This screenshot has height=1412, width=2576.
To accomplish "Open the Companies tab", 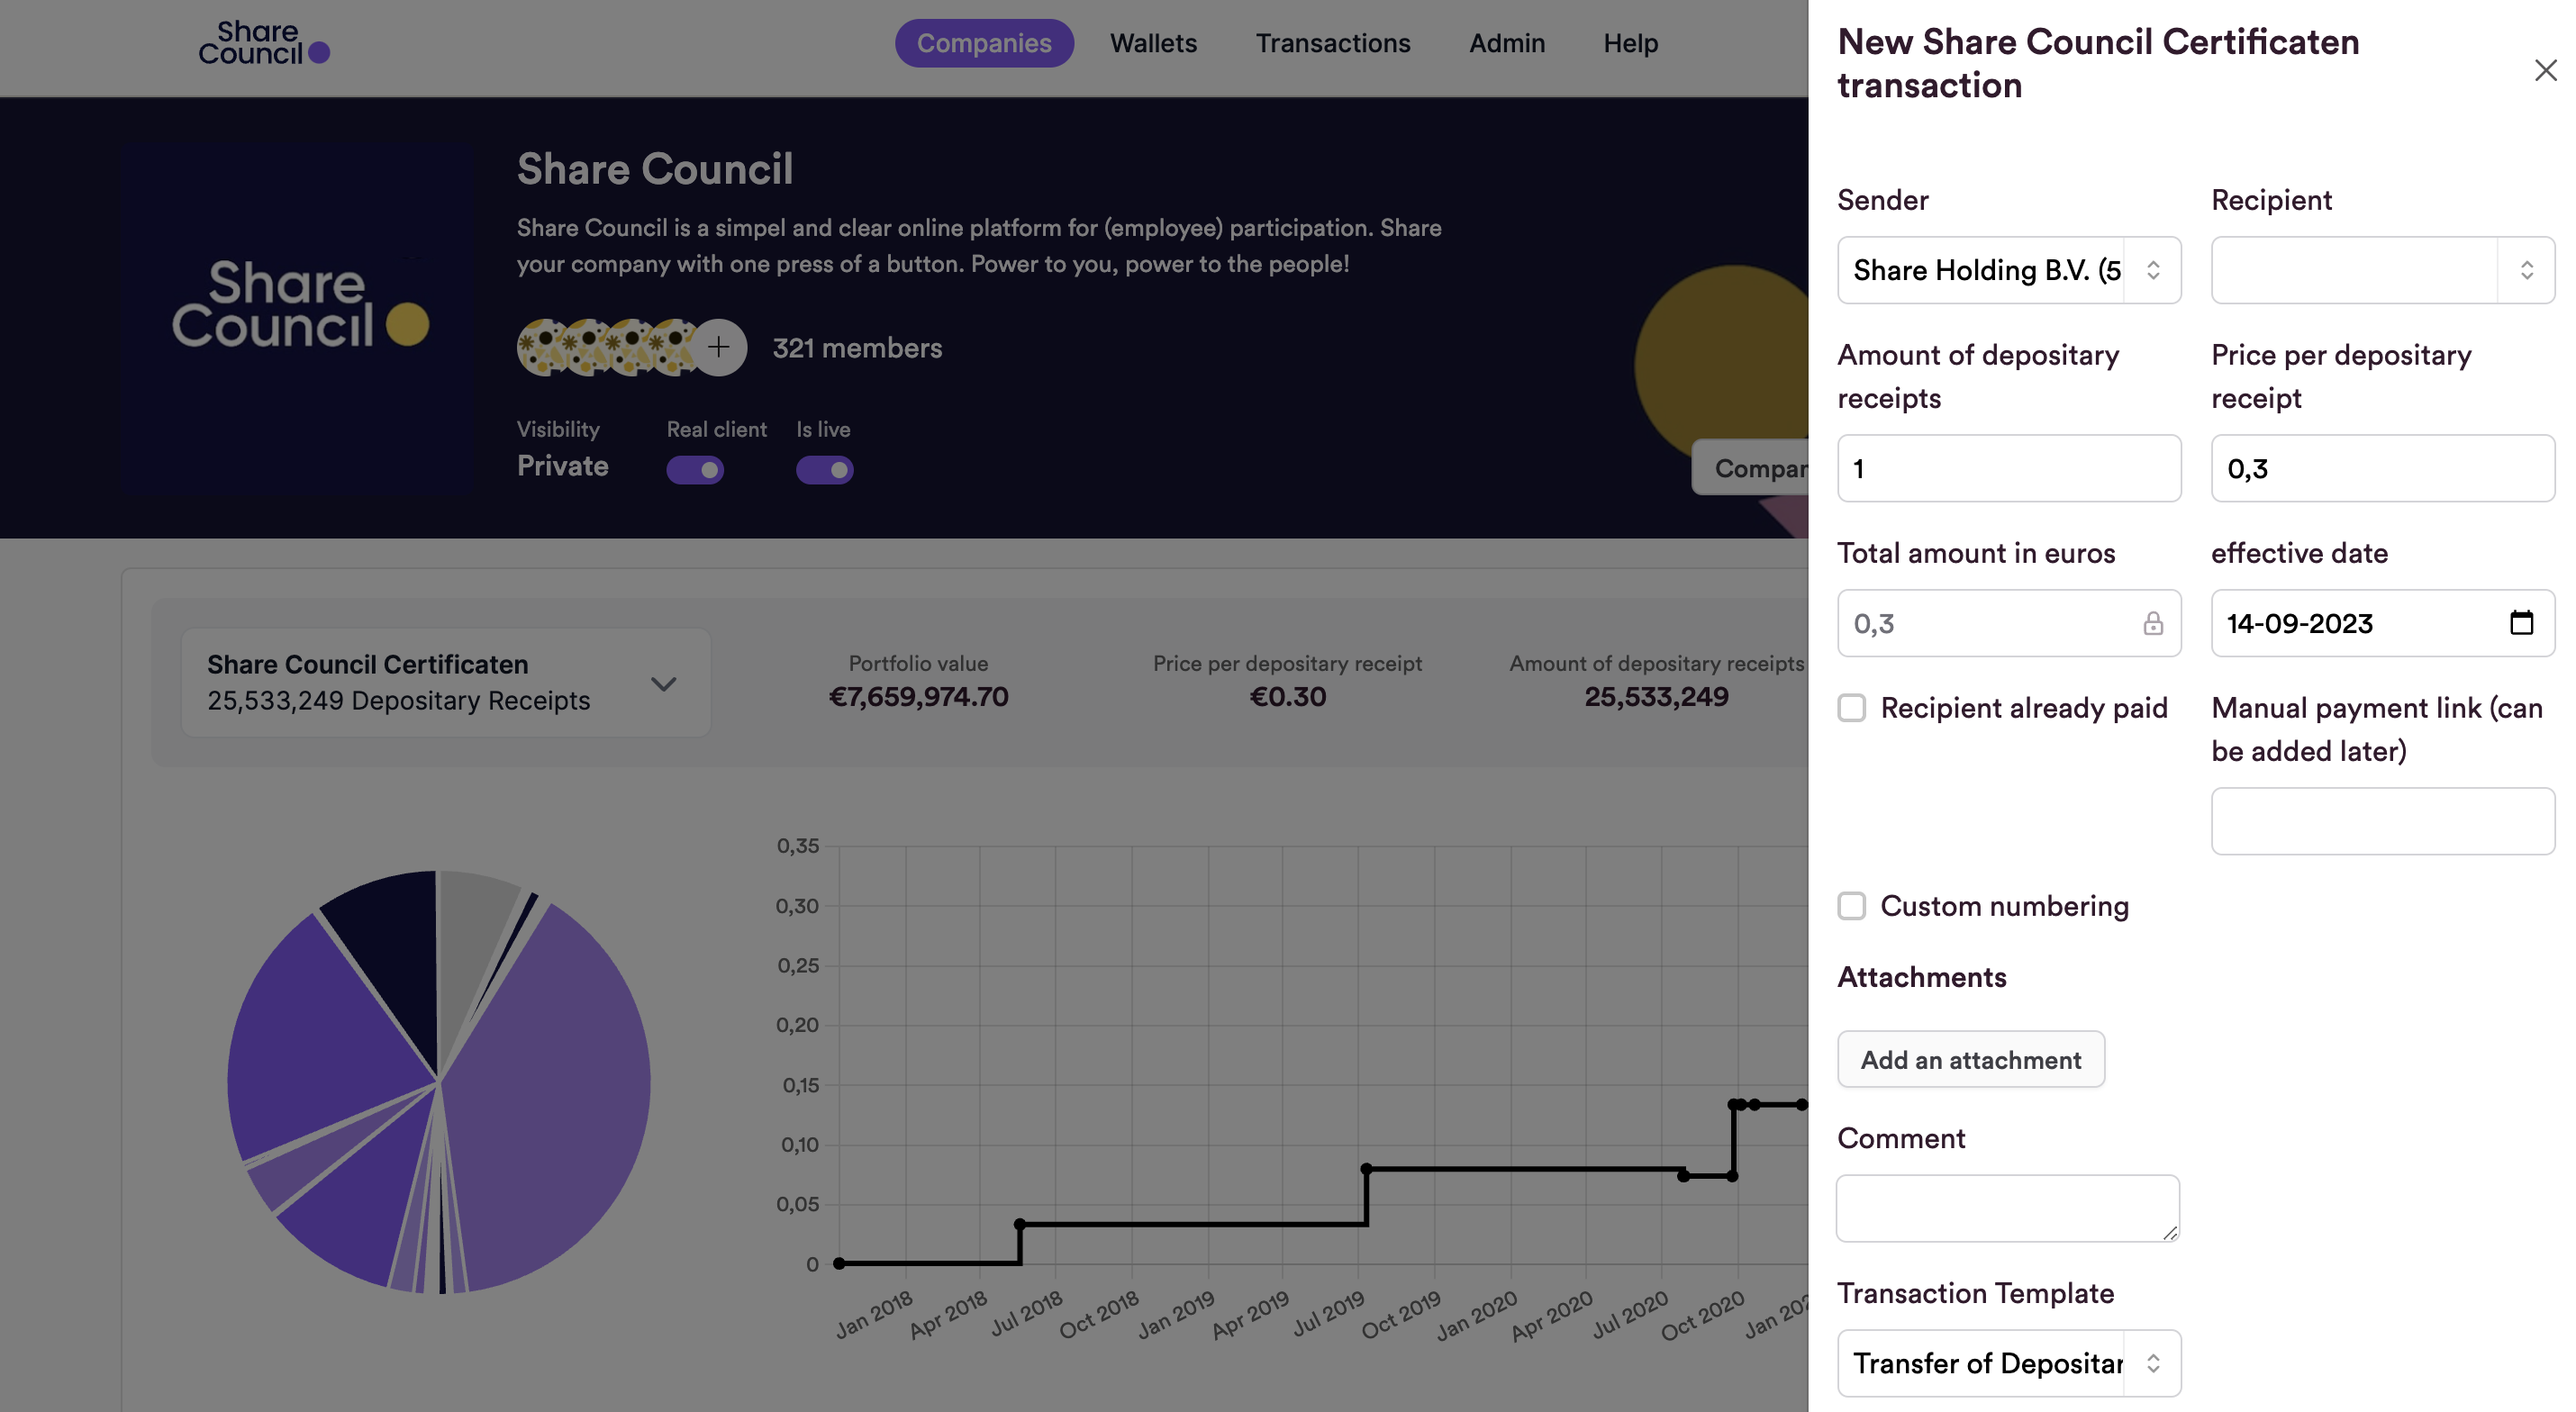I will [x=983, y=43].
